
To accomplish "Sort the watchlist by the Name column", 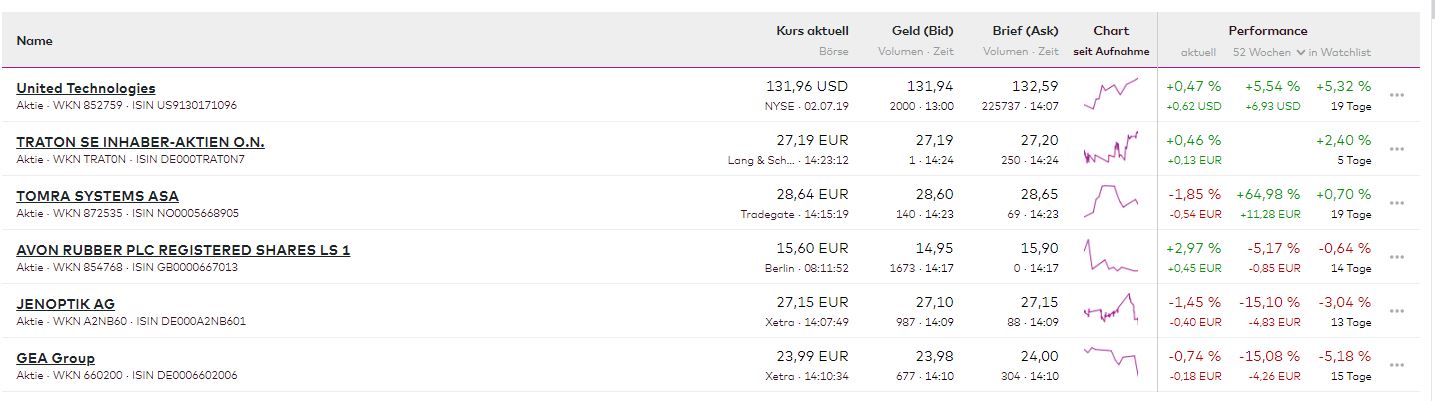I will 34,41.
